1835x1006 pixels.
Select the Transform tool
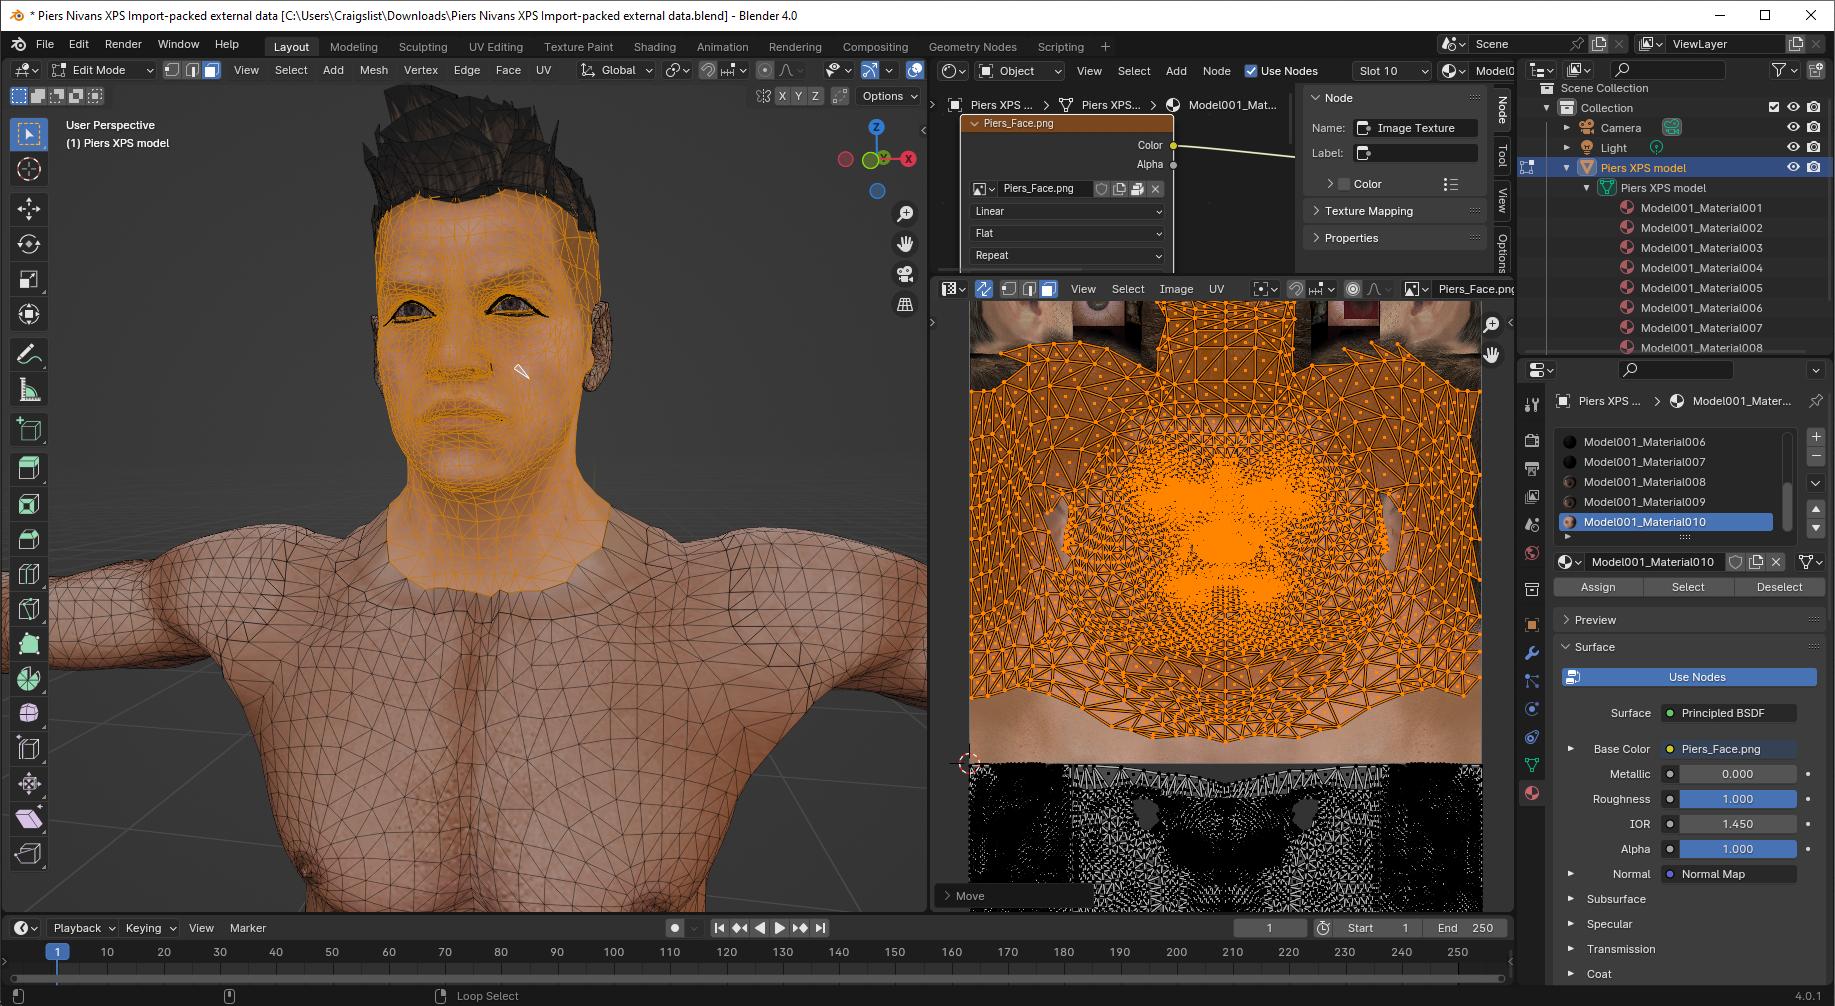[x=29, y=314]
